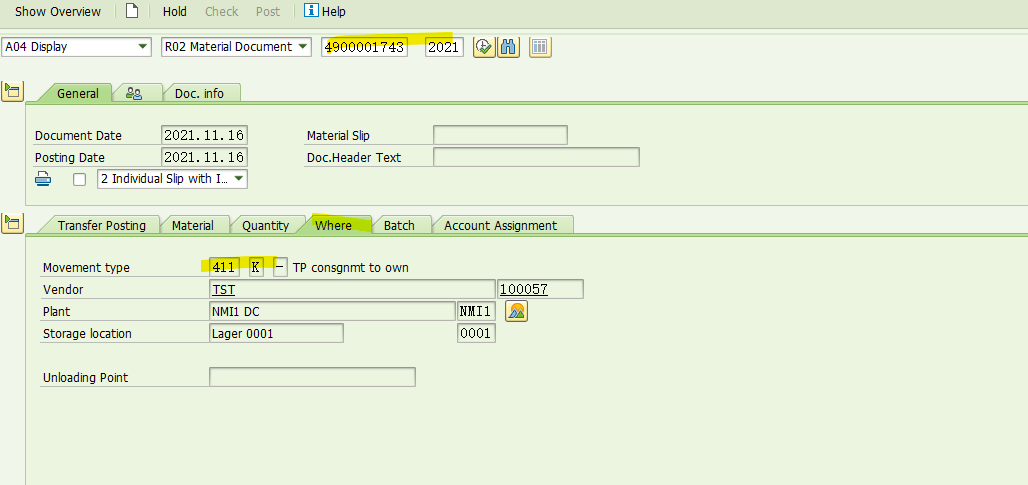Follow the TST vendor link
The width and height of the screenshot is (1028, 485).
pyautogui.click(x=224, y=289)
